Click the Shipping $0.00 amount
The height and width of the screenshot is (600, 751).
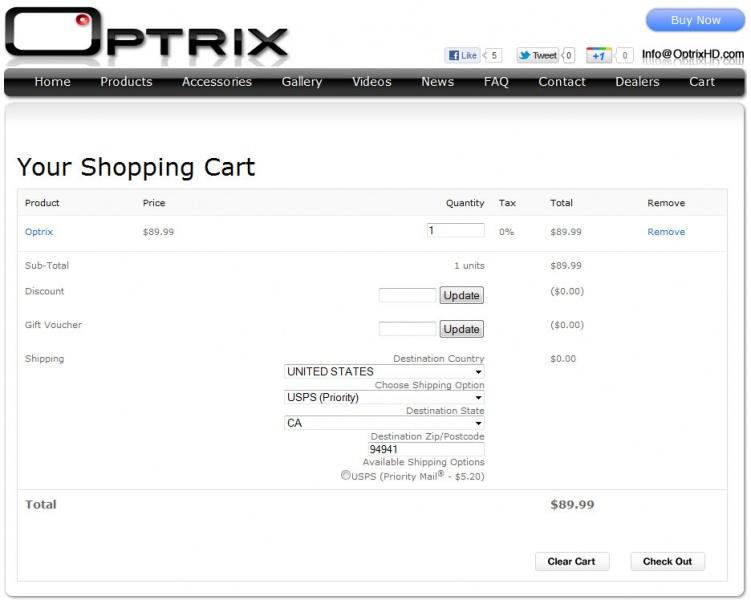pyautogui.click(x=563, y=359)
